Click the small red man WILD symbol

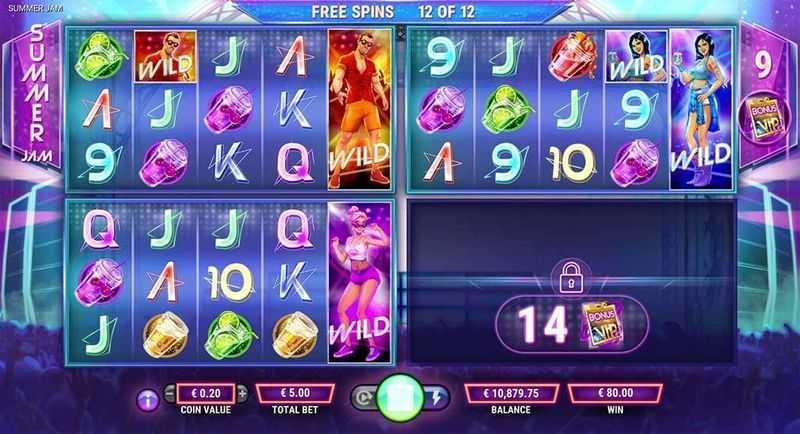coord(165,56)
